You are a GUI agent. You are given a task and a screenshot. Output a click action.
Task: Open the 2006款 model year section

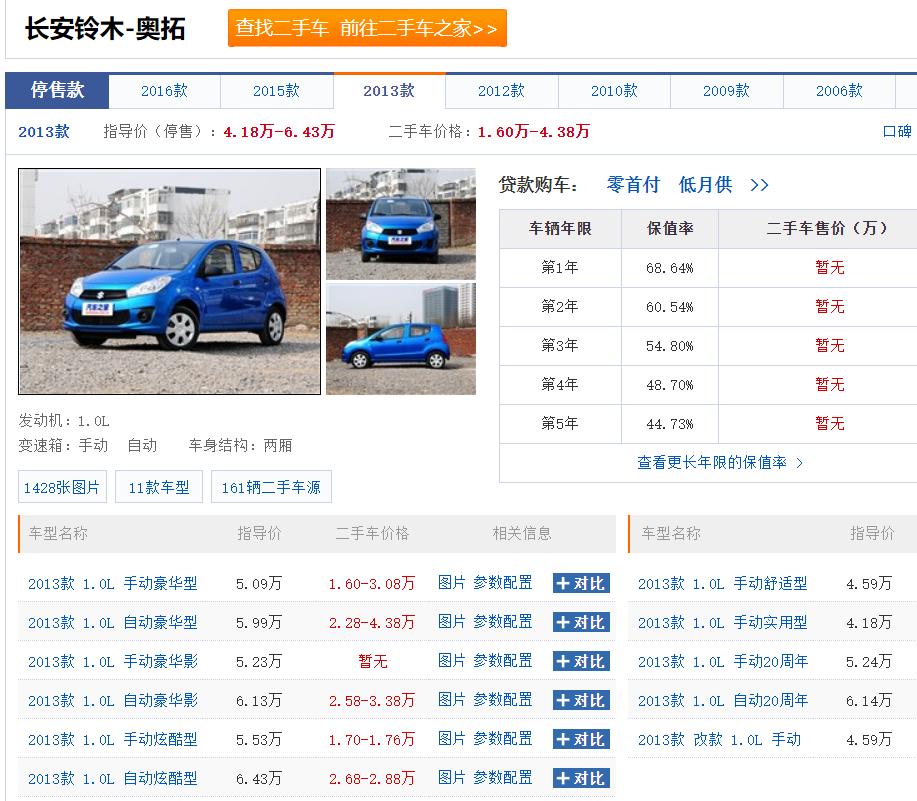click(838, 91)
